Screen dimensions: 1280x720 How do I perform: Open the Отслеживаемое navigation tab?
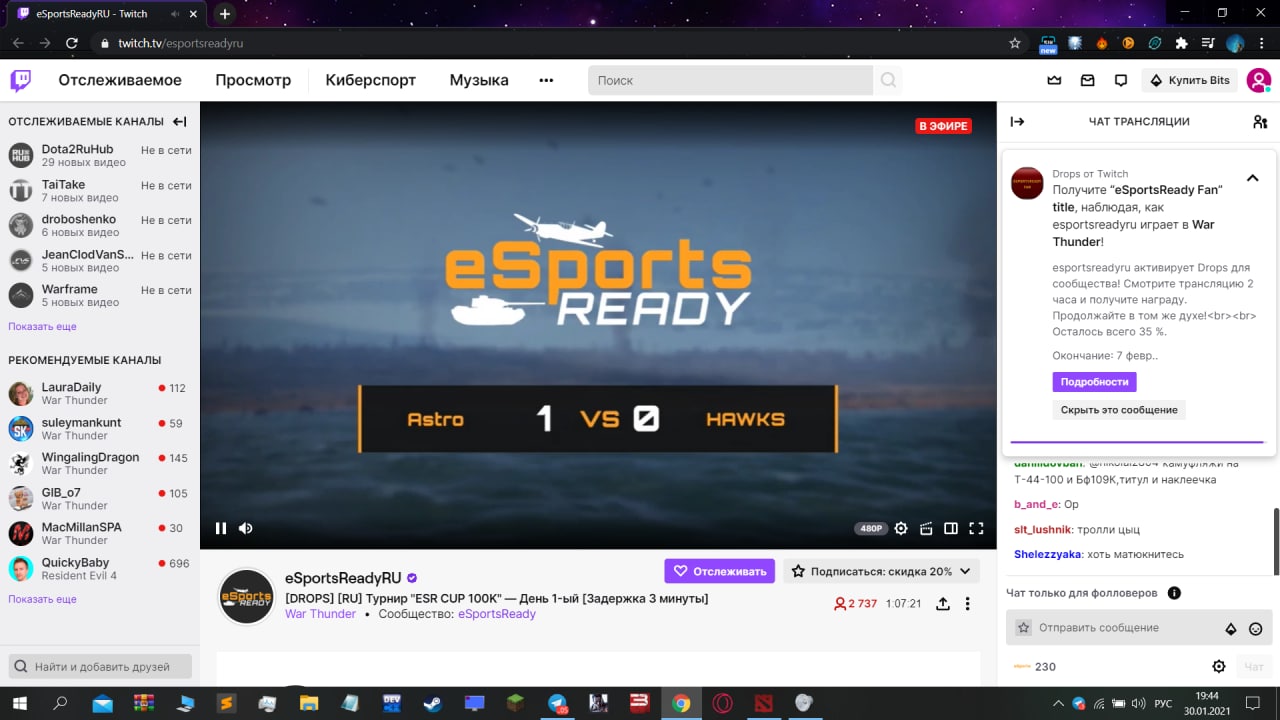(120, 80)
